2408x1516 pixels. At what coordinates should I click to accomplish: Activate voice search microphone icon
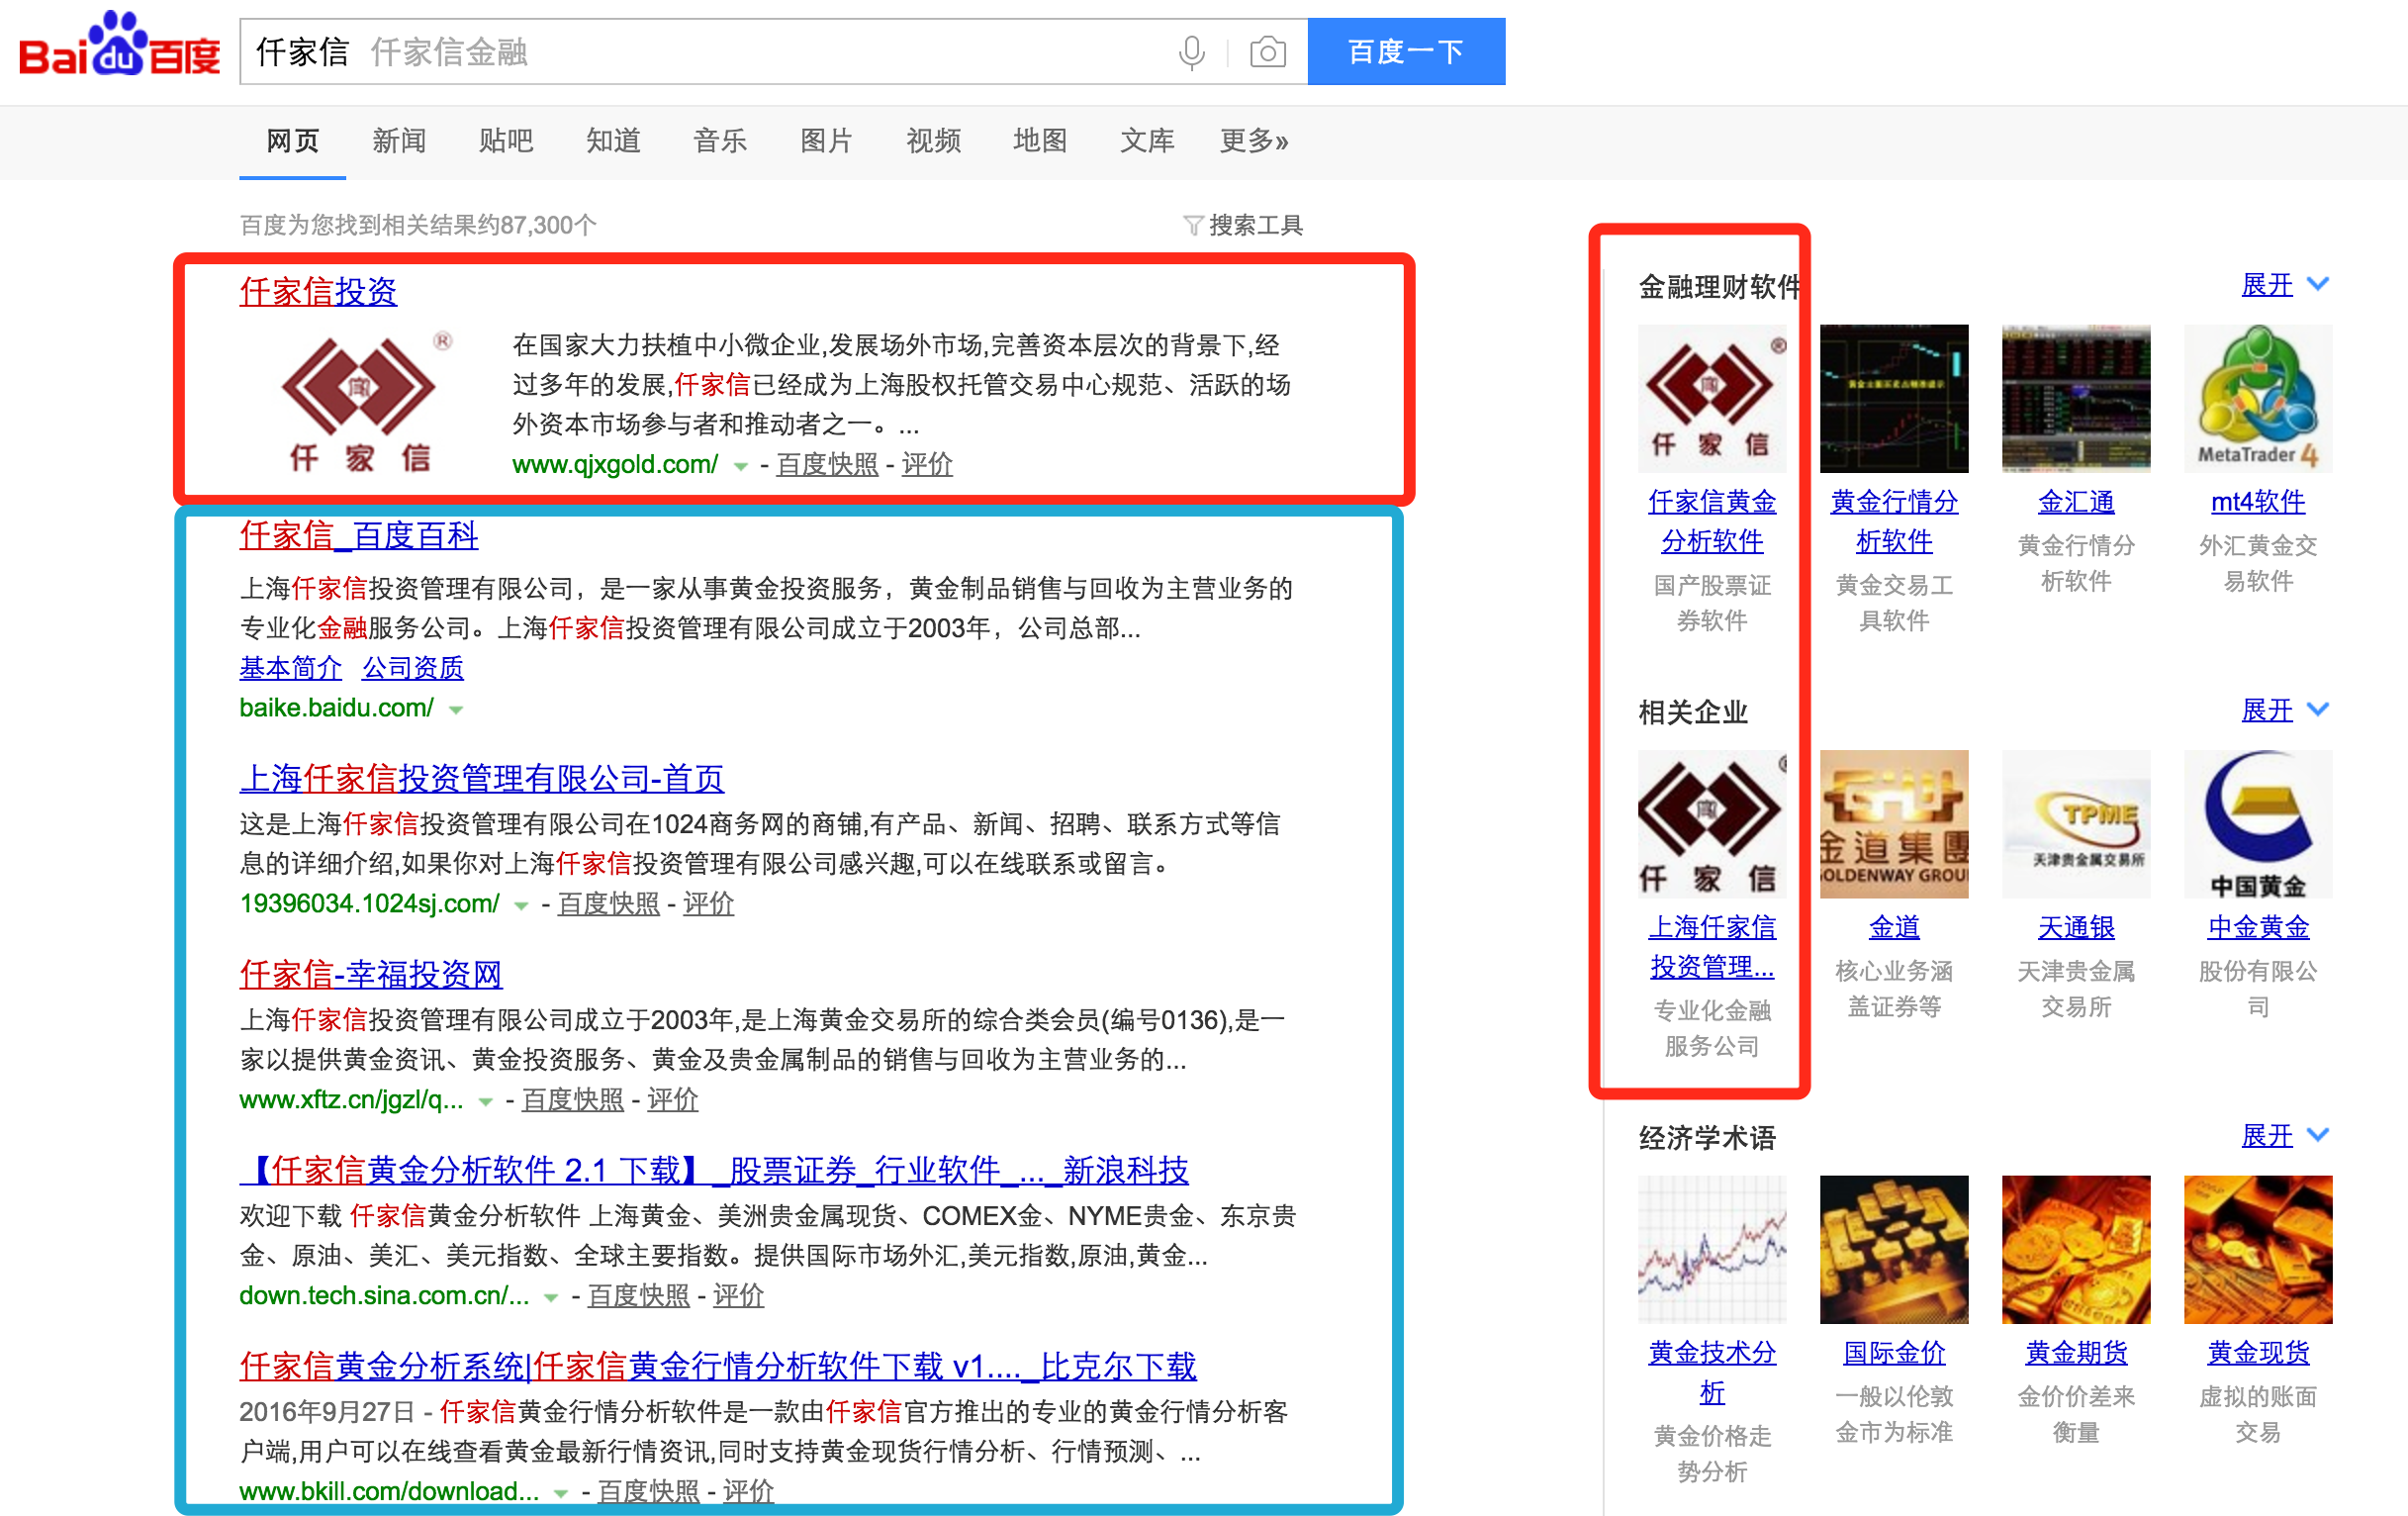pyautogui.click(x=1191, y=52)
